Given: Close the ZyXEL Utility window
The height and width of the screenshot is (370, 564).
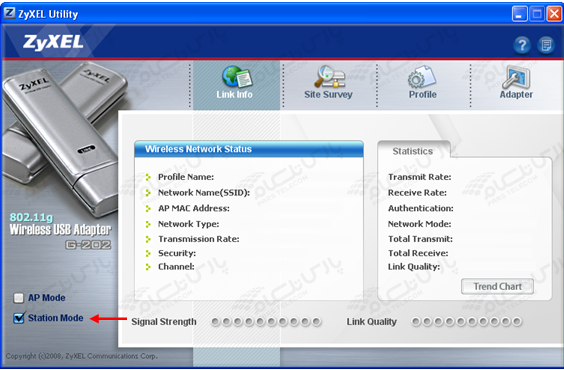Looking at the screenshot, I should 554,14.
